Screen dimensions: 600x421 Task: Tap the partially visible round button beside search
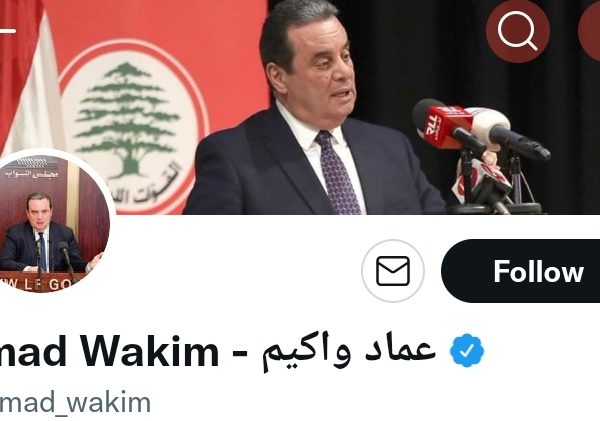(589, 31)
